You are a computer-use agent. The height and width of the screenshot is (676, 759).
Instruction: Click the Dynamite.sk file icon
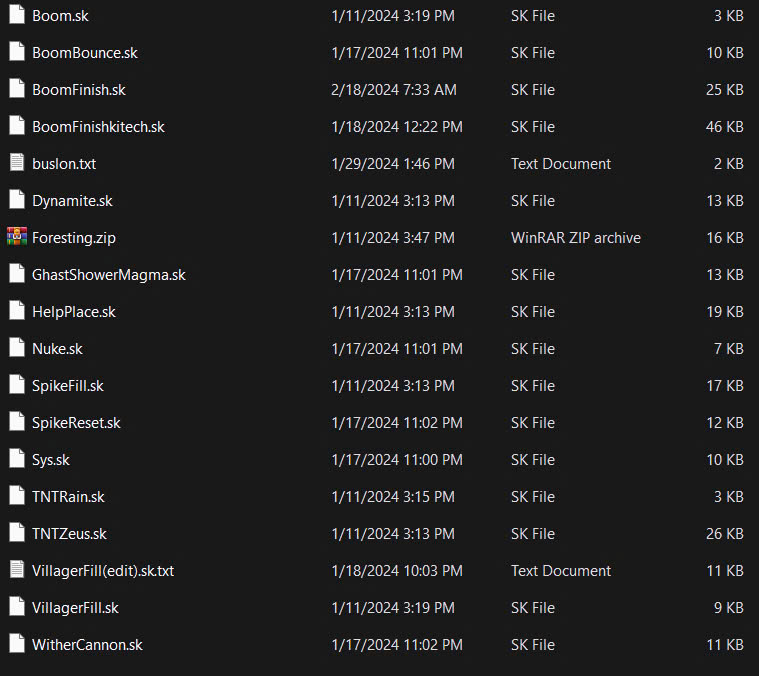coord(16,200)
